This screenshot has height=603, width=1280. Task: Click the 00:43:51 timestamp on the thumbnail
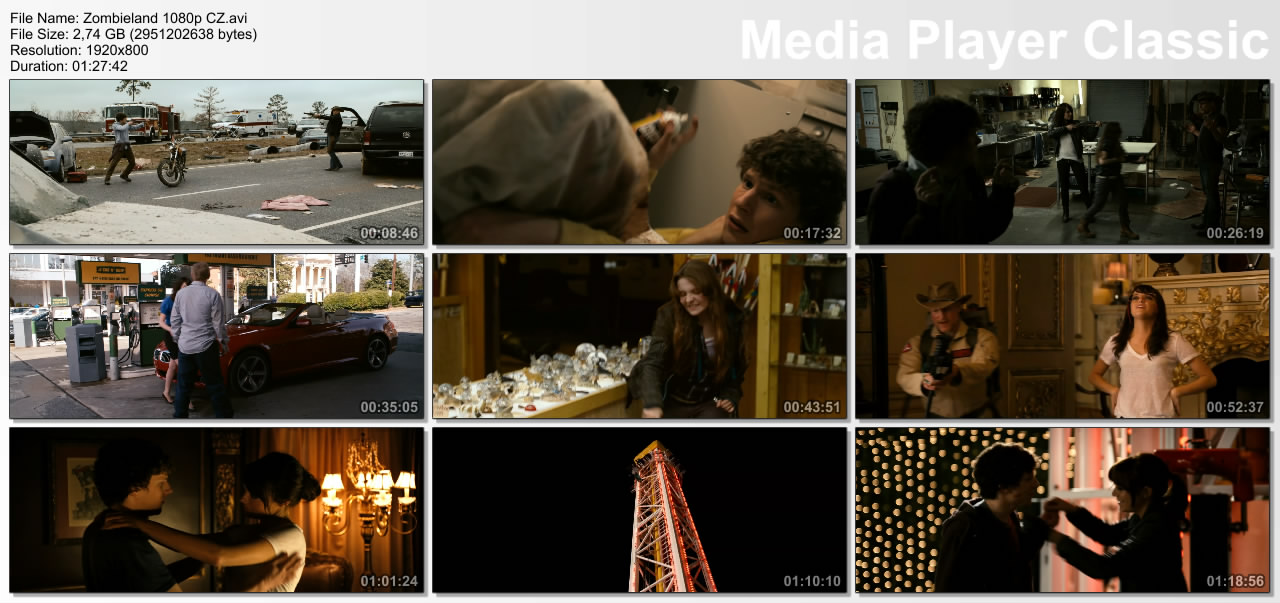click(812, 407)
